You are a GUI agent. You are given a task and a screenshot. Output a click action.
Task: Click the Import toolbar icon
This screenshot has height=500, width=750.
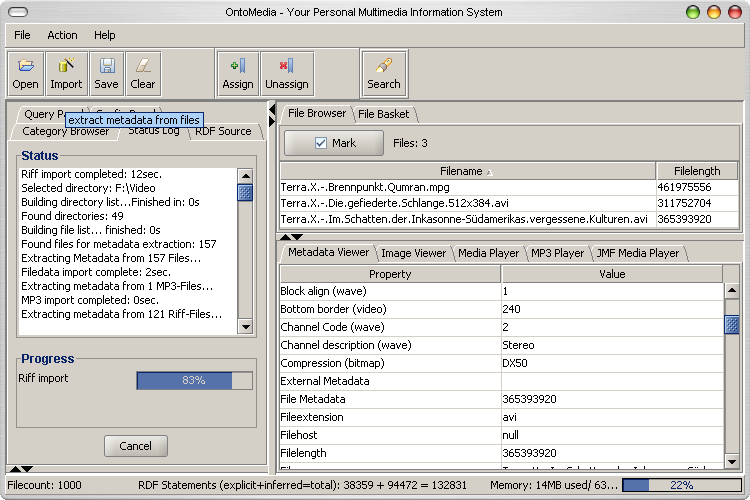pyautogui.click(x=66, y=74)
